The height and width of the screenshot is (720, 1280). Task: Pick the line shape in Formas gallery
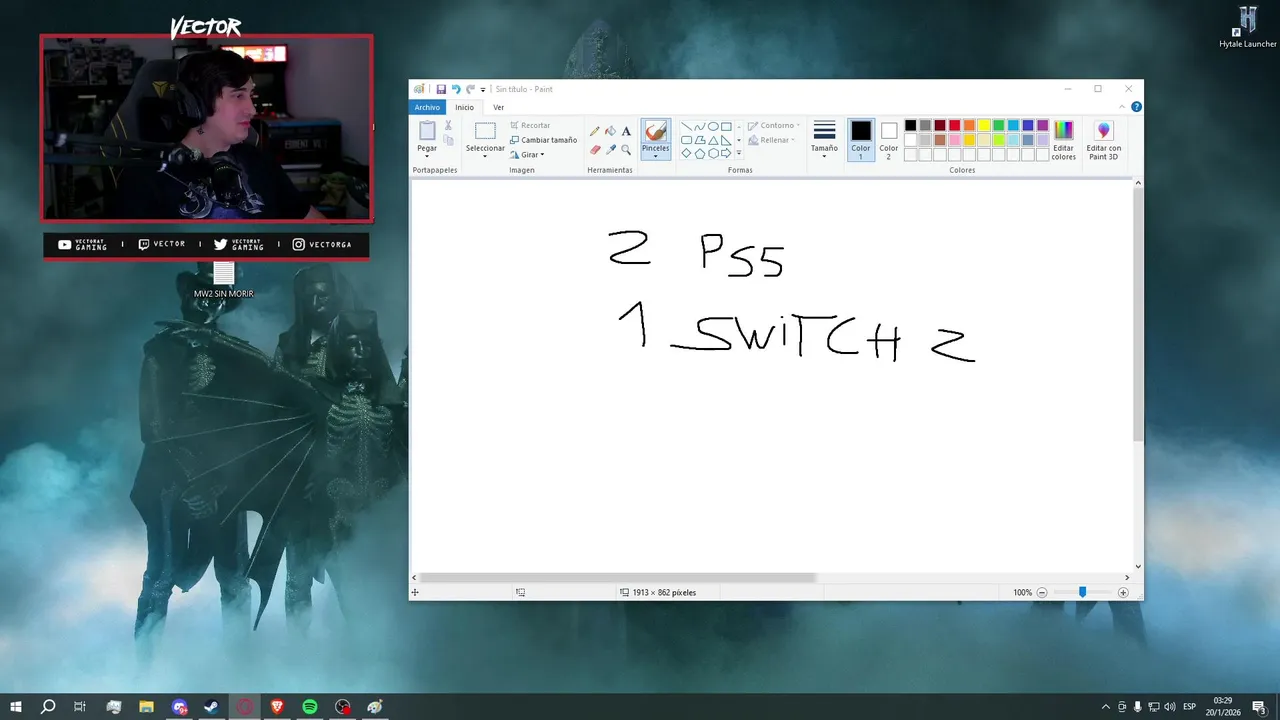[687, 127]
